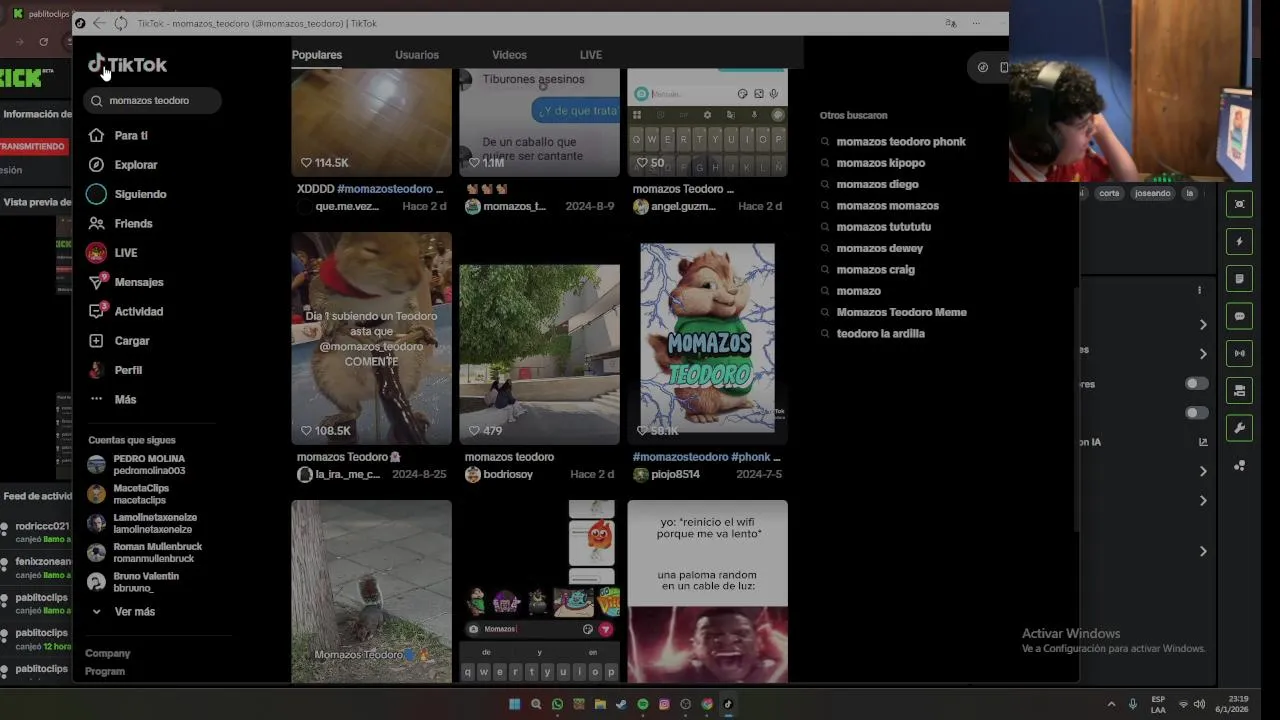Toggle the switch in the row ending 'ores'

(1196, 384)
